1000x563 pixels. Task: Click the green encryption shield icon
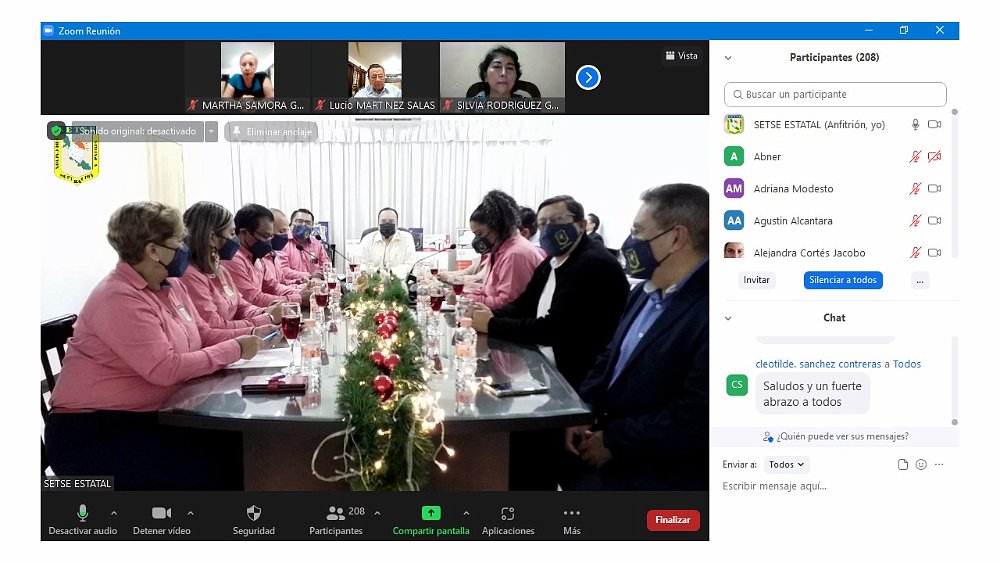(x=56, y=130)
